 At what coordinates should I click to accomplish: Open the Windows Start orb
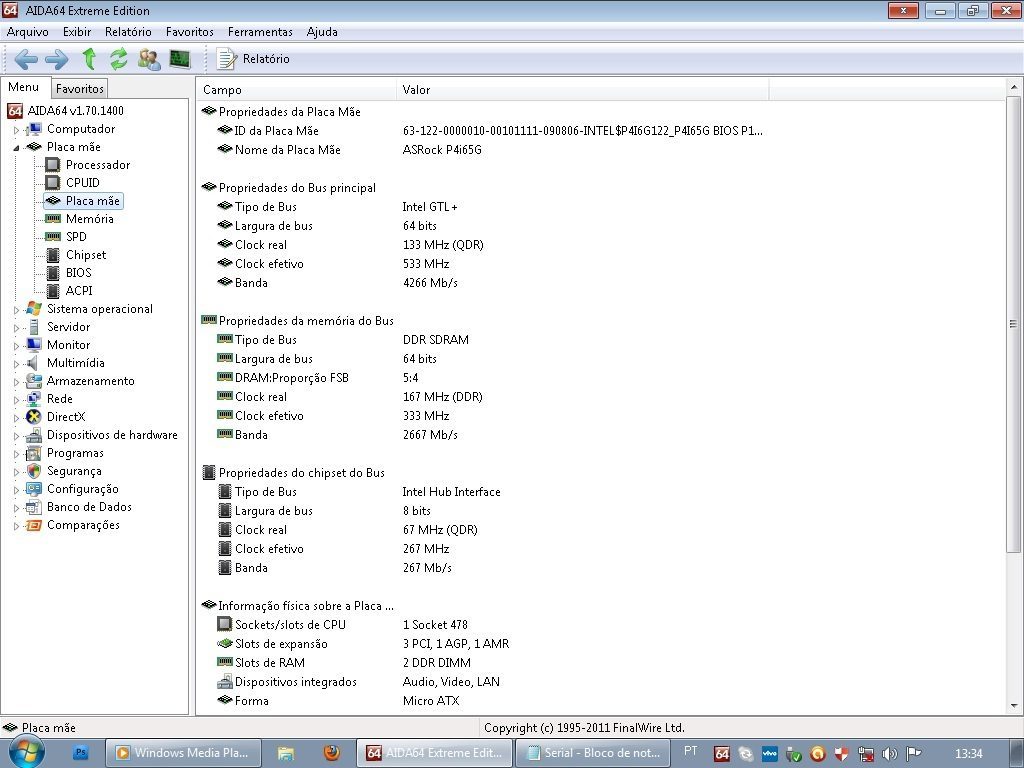coord(26,752)
